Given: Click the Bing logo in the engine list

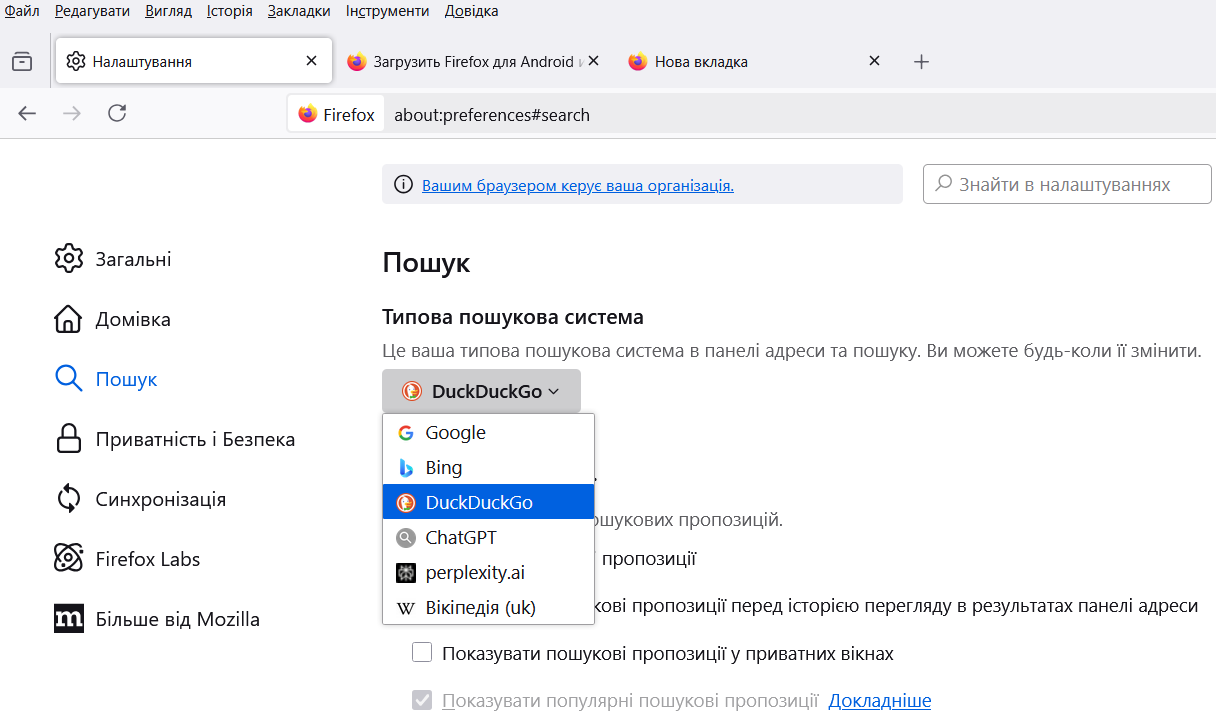Looking at the screenshot, I should click(x=406, y=468).
